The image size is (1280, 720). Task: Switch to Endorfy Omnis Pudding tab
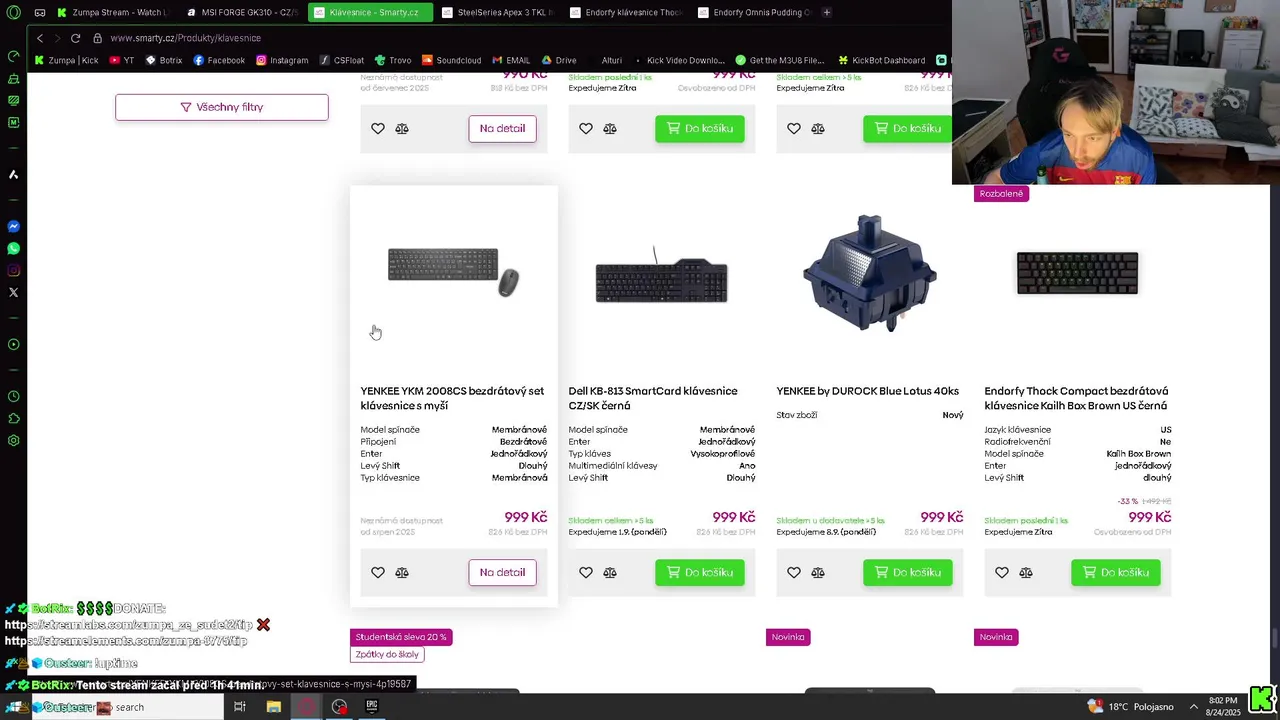pyautogui.click(x=755, y=12)
